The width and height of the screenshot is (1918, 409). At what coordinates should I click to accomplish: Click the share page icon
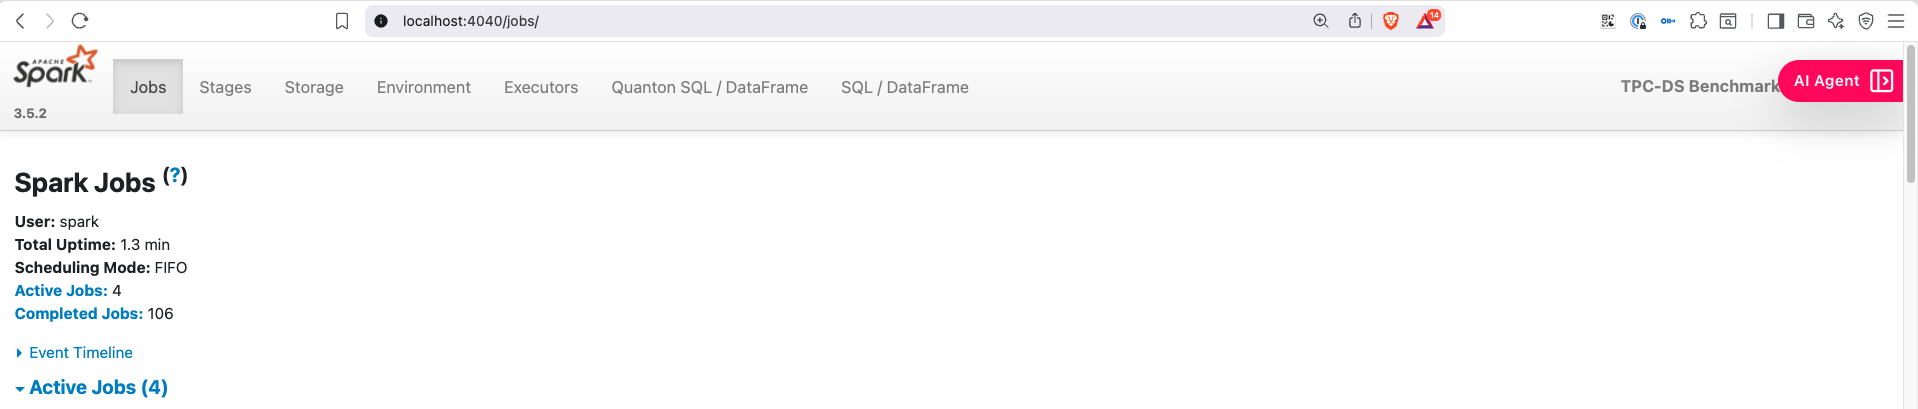click(x=1355, y=21)
